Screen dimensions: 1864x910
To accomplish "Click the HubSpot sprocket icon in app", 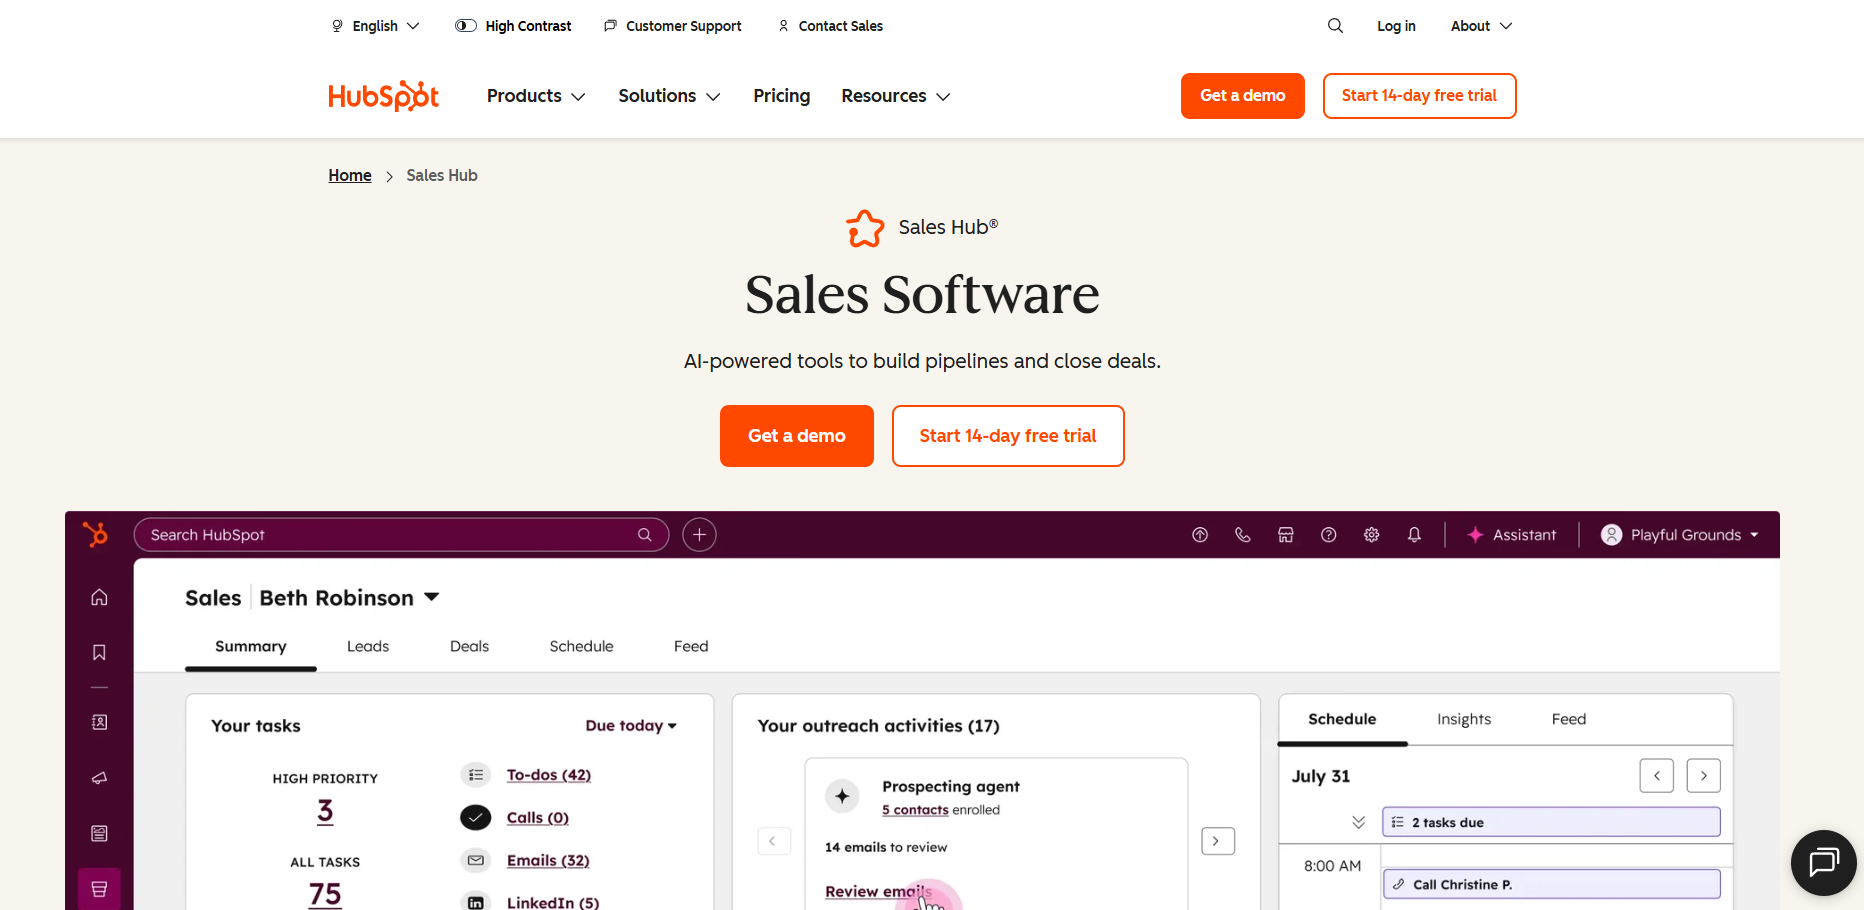I will click(x=96, y=534).
